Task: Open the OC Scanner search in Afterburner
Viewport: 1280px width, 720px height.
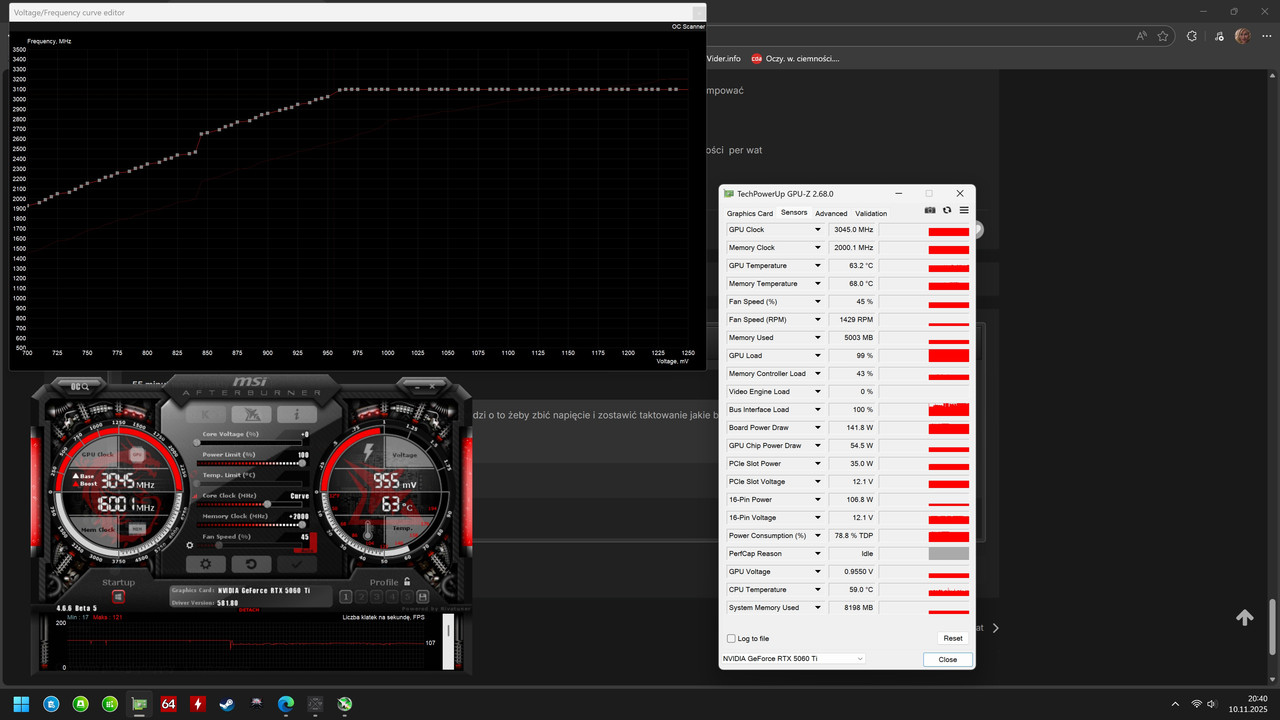Action: point(80,386)
